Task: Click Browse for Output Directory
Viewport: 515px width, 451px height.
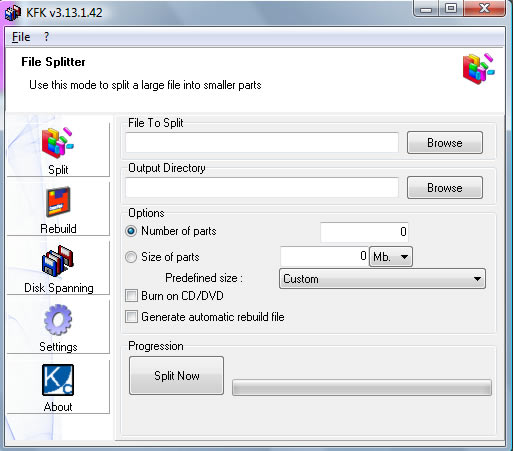Action: [x=445, y=187]
